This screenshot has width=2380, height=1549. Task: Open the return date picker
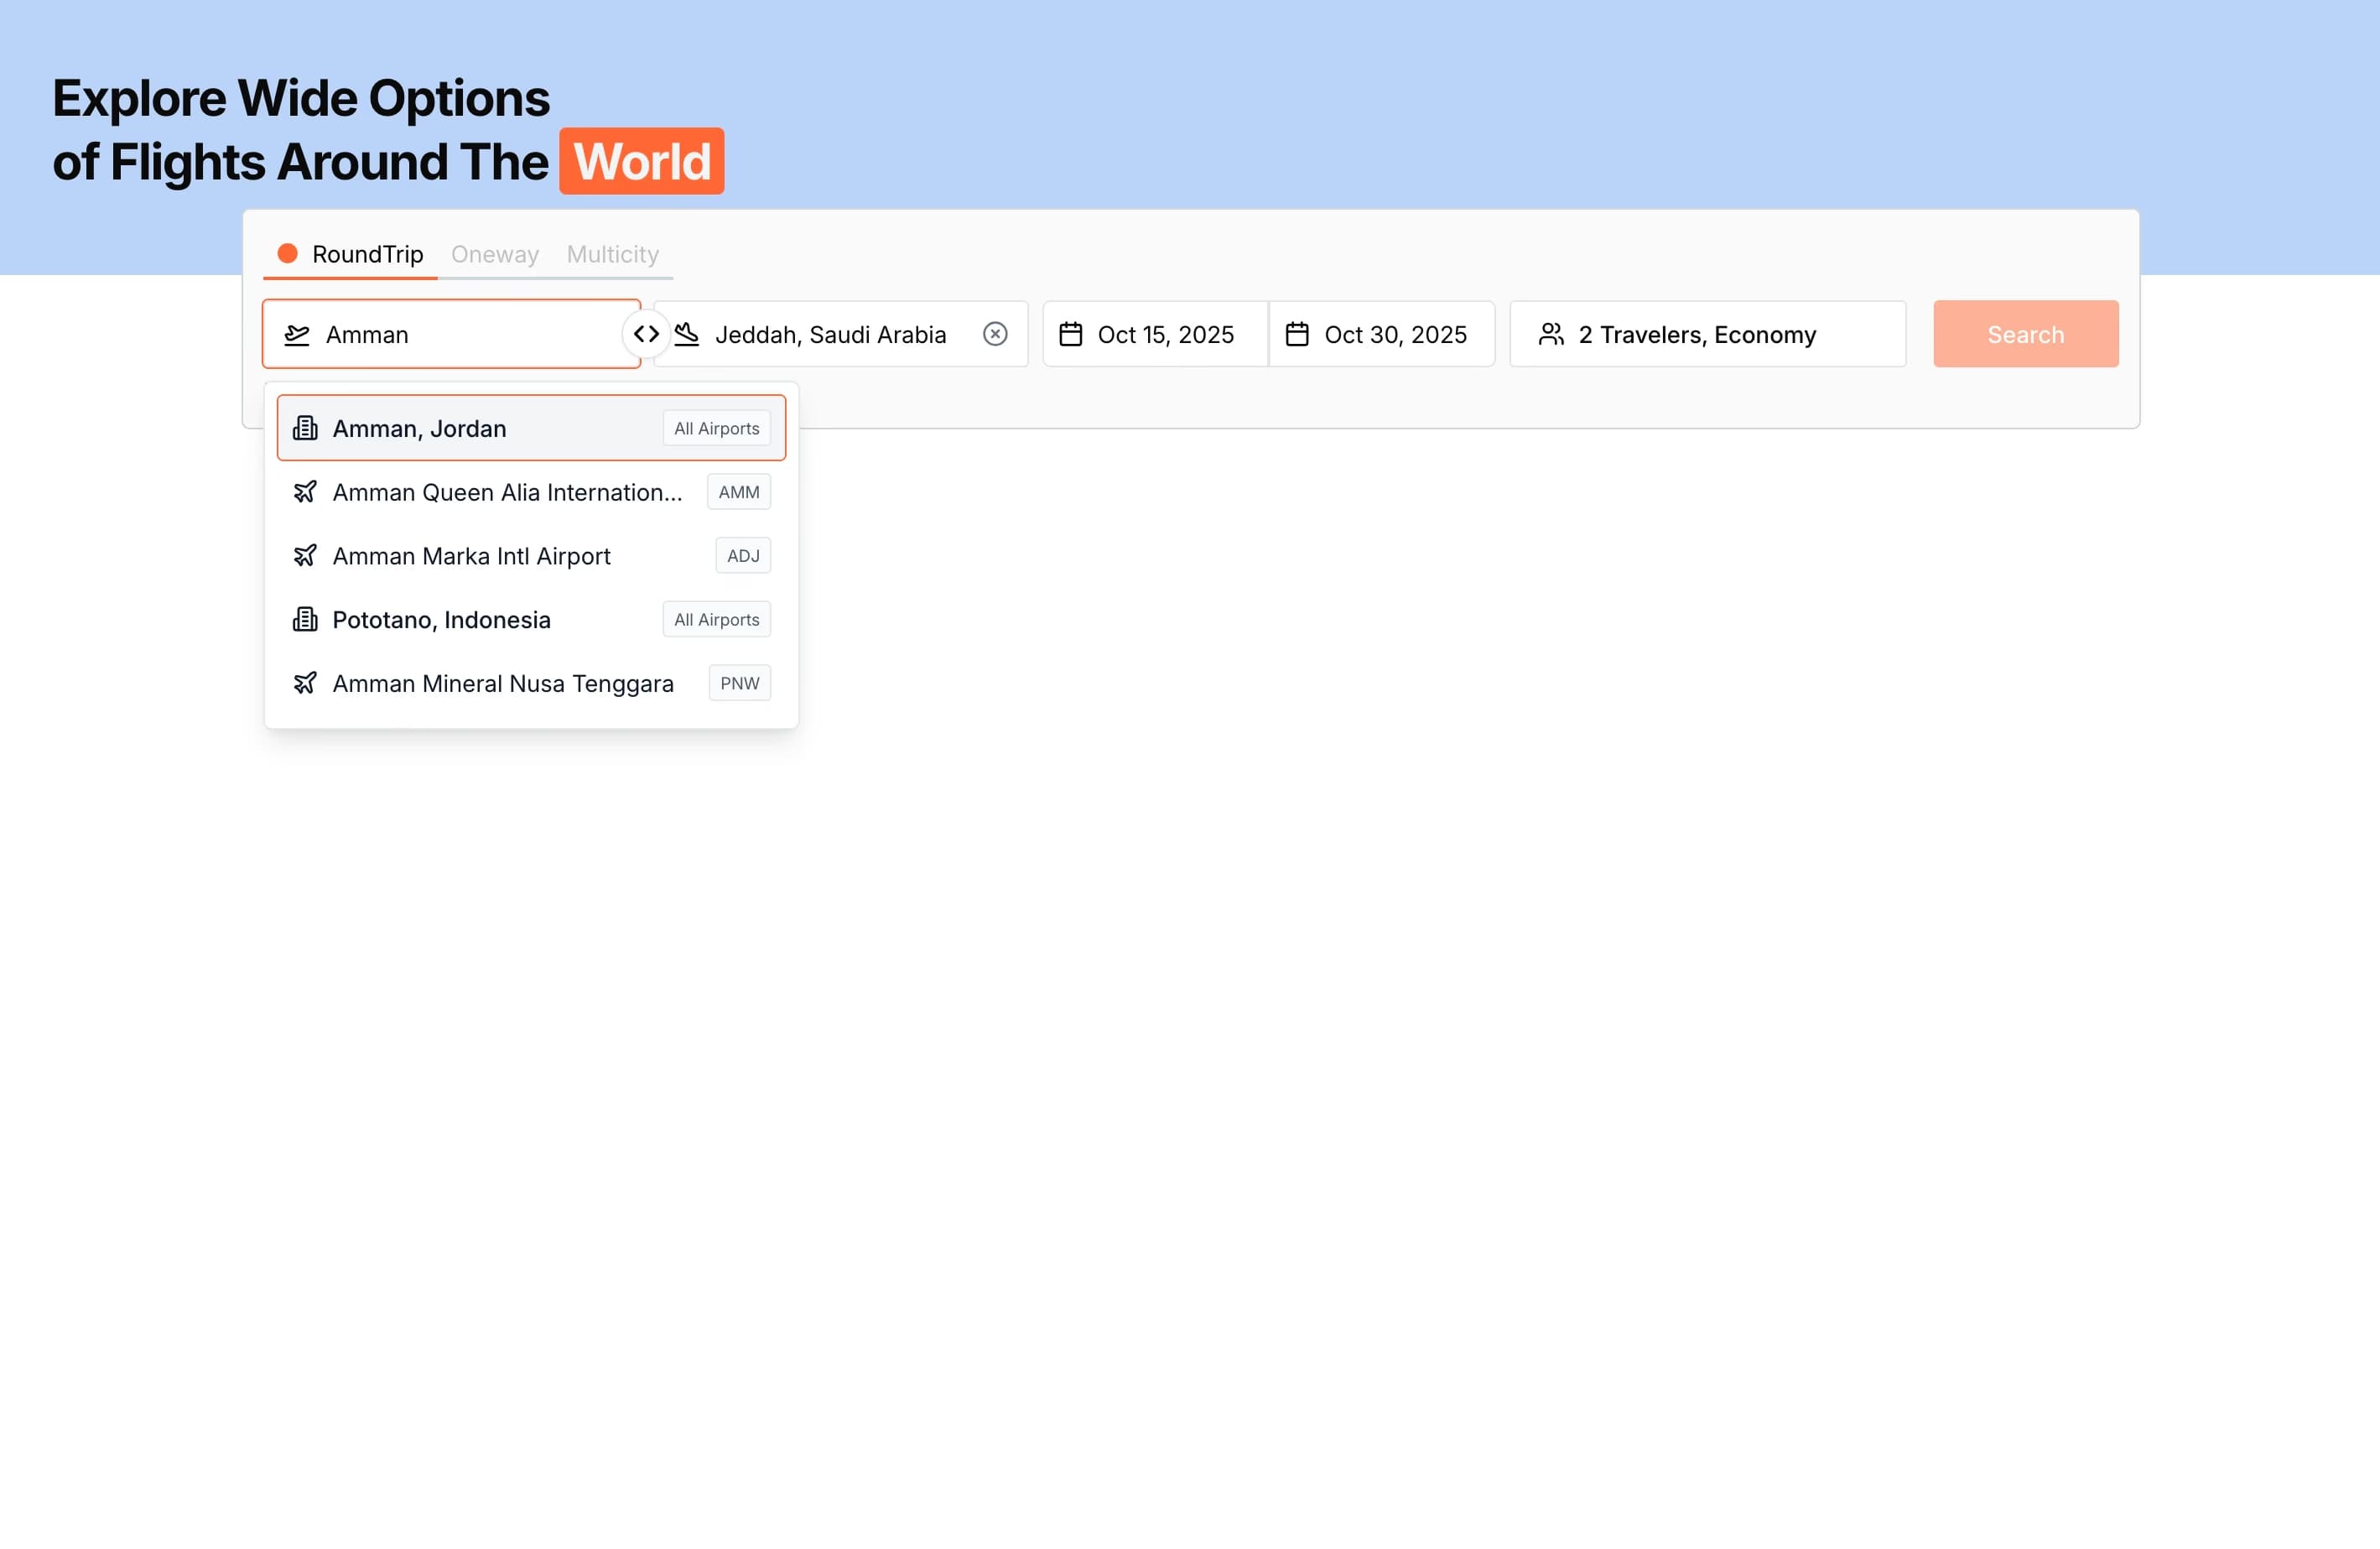point(1383,334)
